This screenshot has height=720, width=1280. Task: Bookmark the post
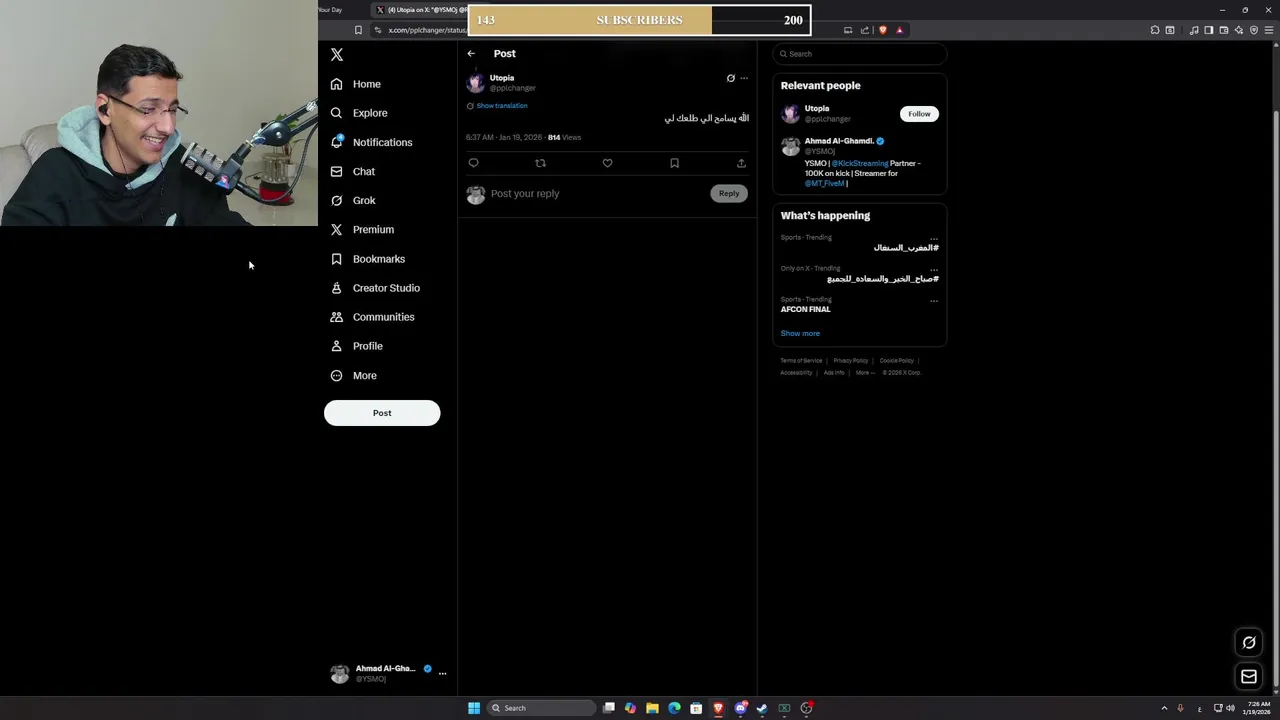(674, 163)
